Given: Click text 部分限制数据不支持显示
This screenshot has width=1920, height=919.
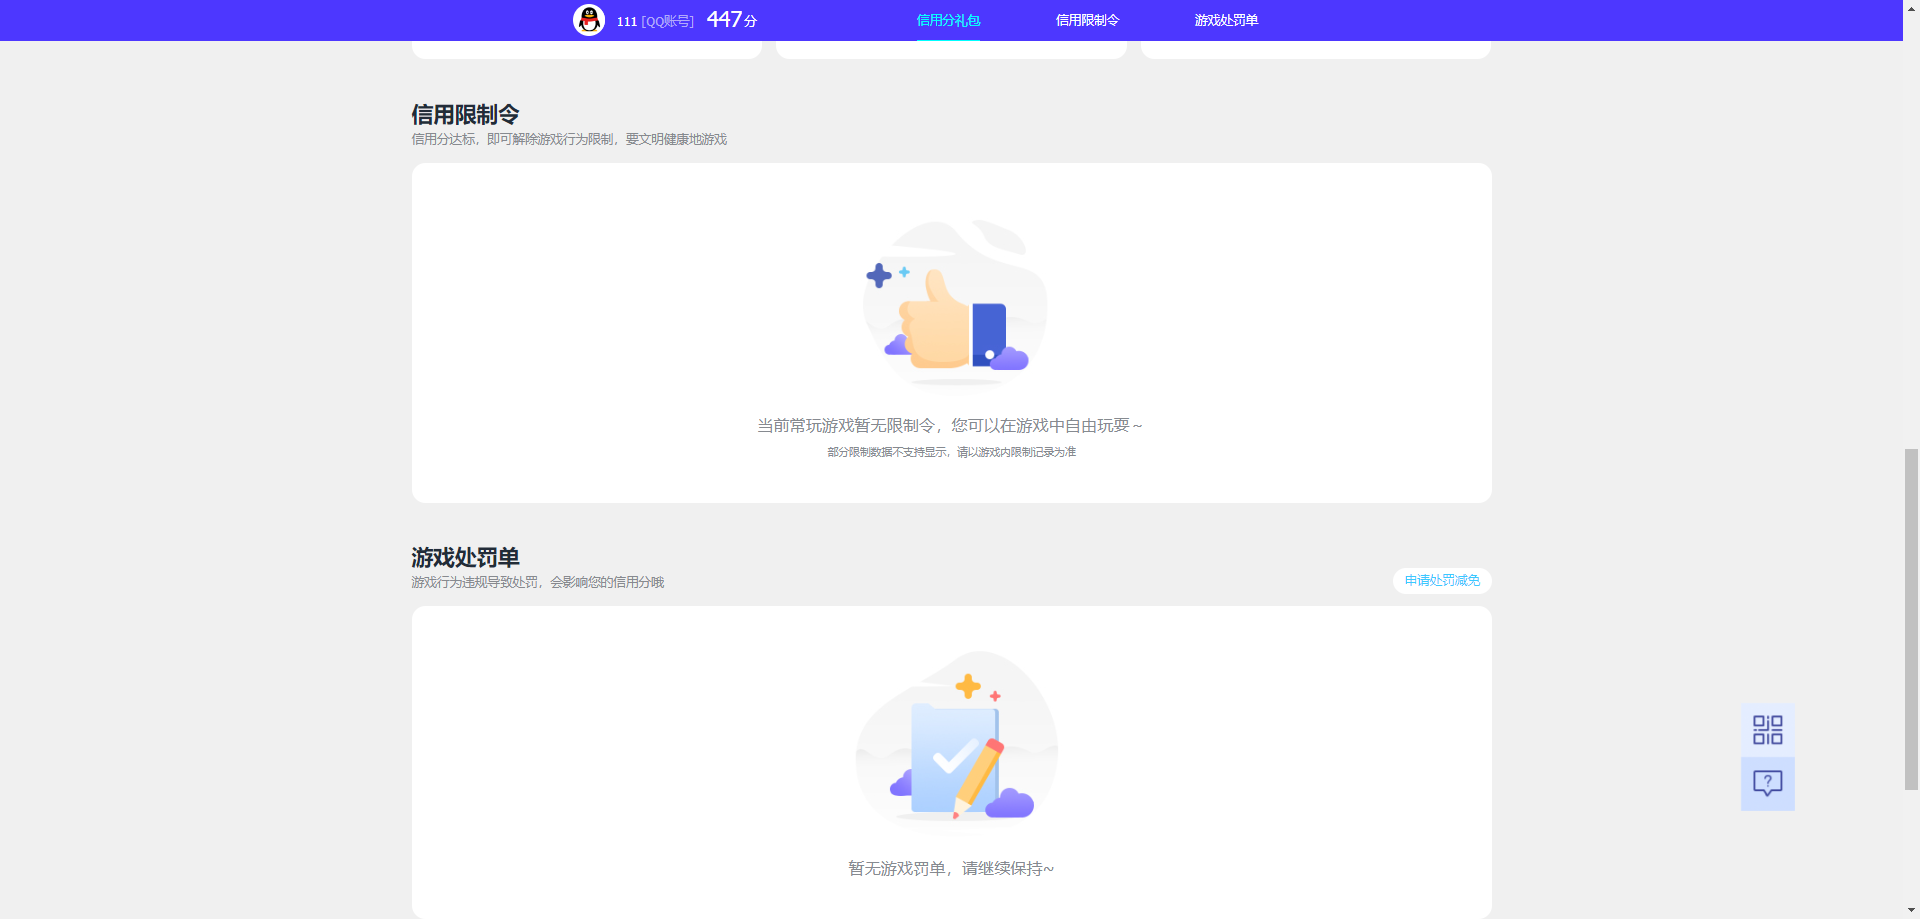Looking at the screenshot, I should pyautogui.click(x=887, y=452).
